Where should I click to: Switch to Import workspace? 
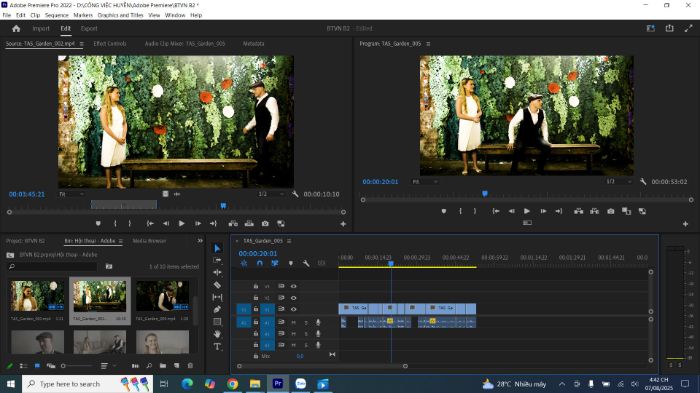pyautogui.click(x=41, y=29)
